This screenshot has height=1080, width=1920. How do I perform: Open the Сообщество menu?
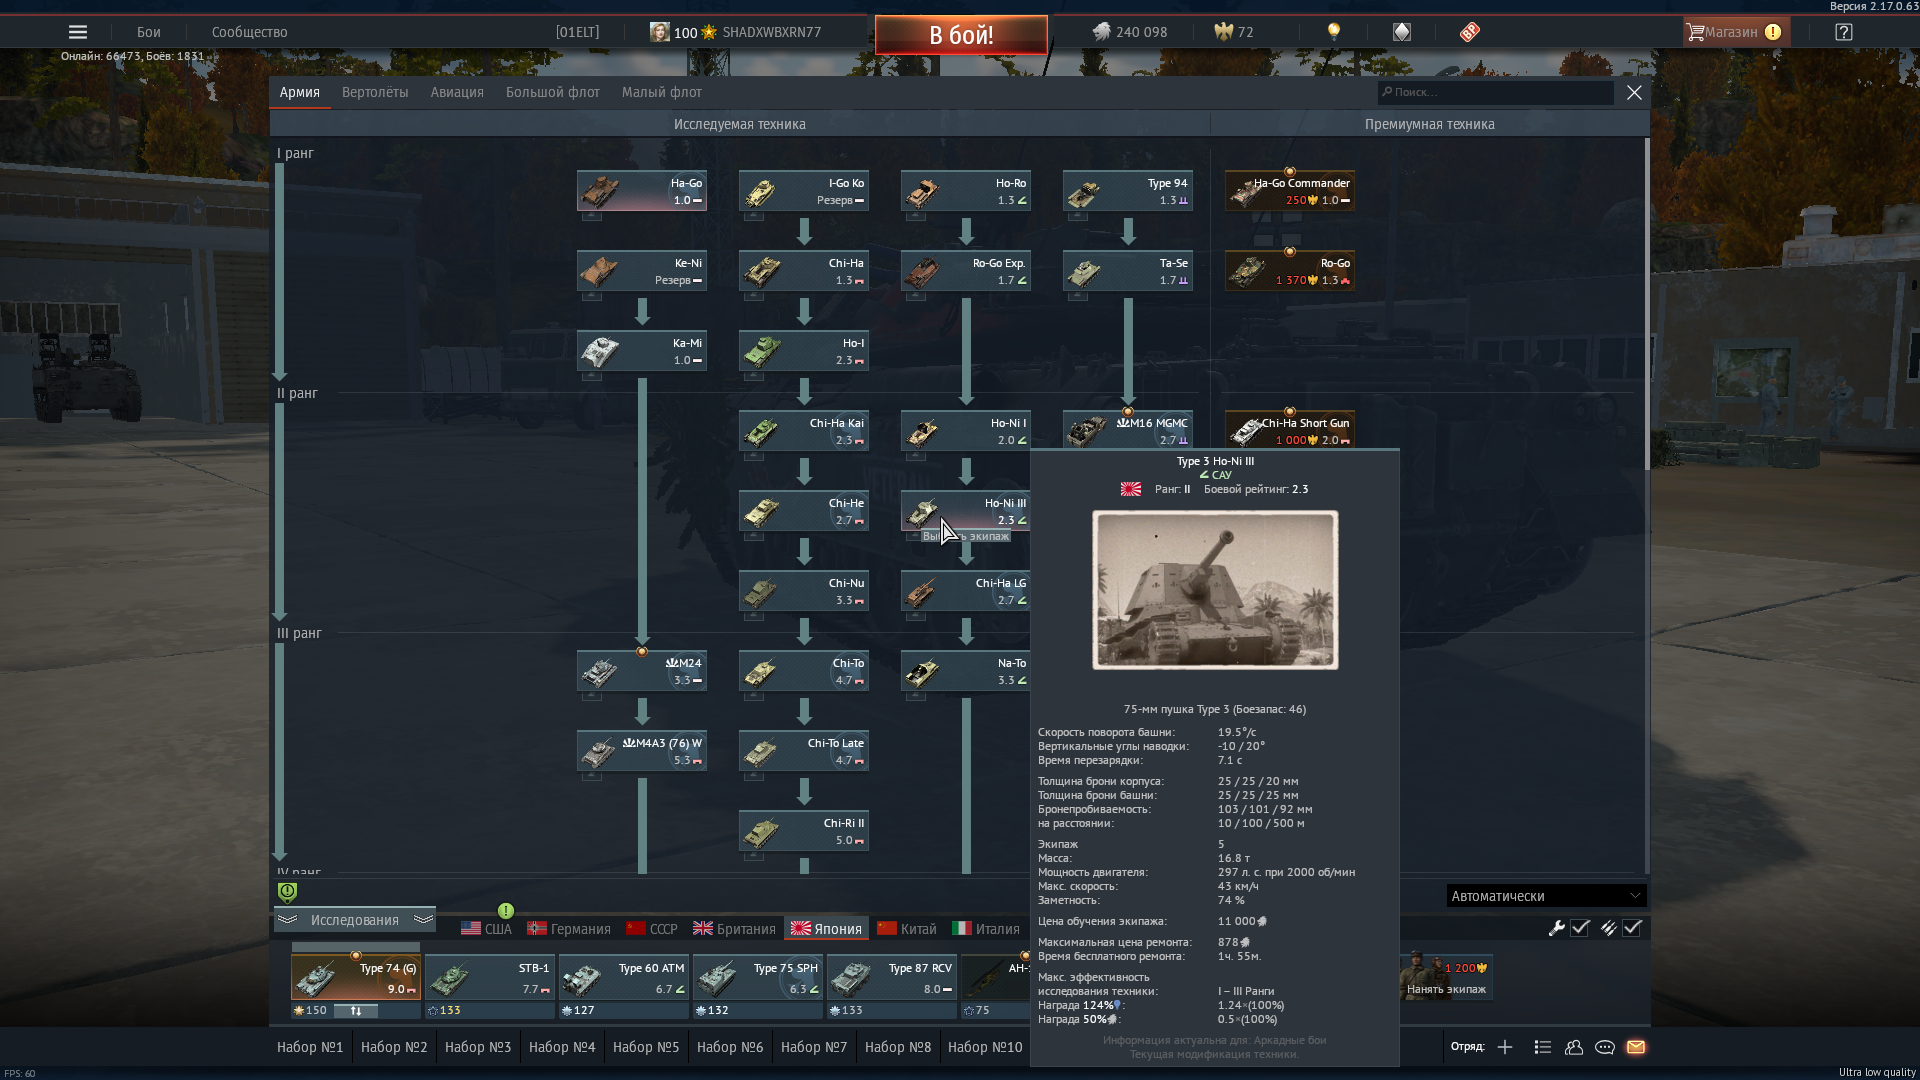(250, 32)
